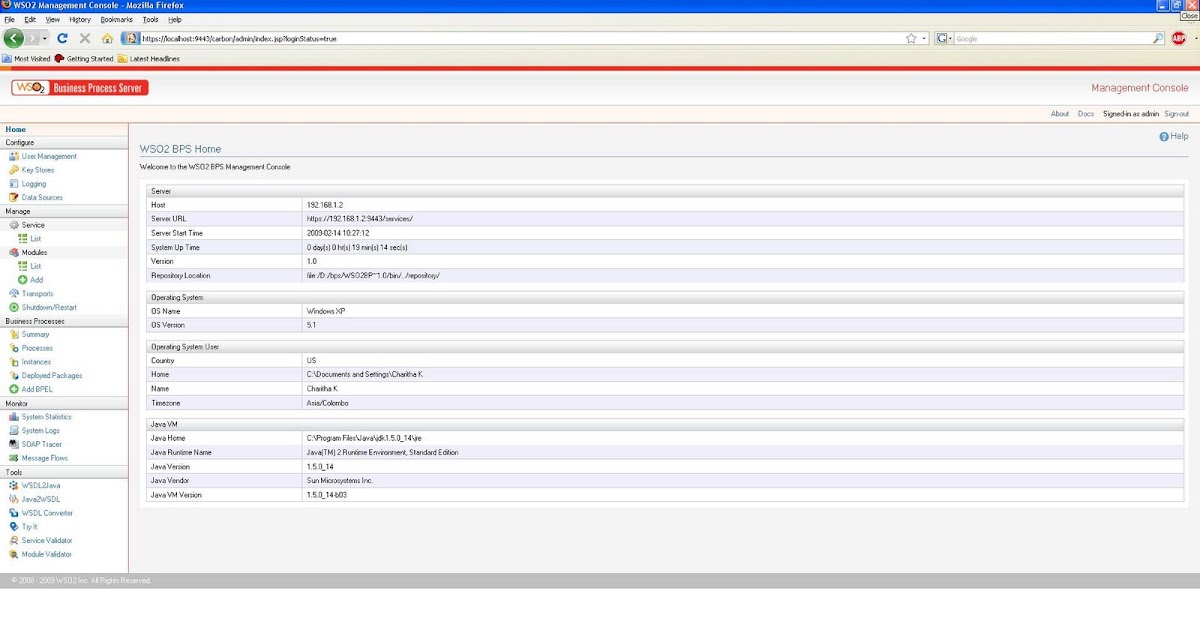Open Latest Headlines feed bookmark
The width and height of the screenshot is (1200, 630).
[149, 59]
